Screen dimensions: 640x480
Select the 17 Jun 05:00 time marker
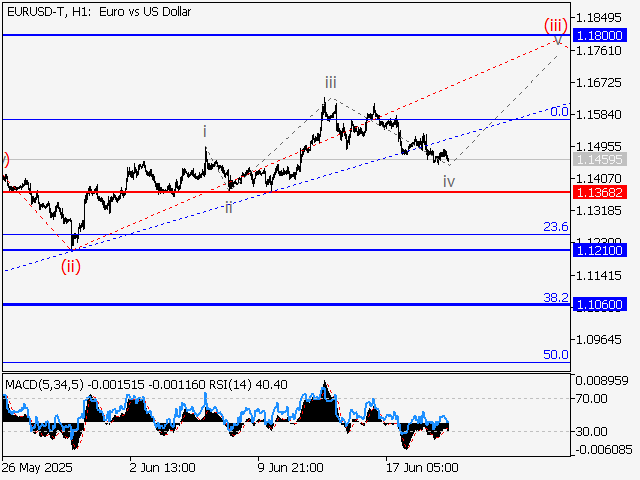point(422,467)
